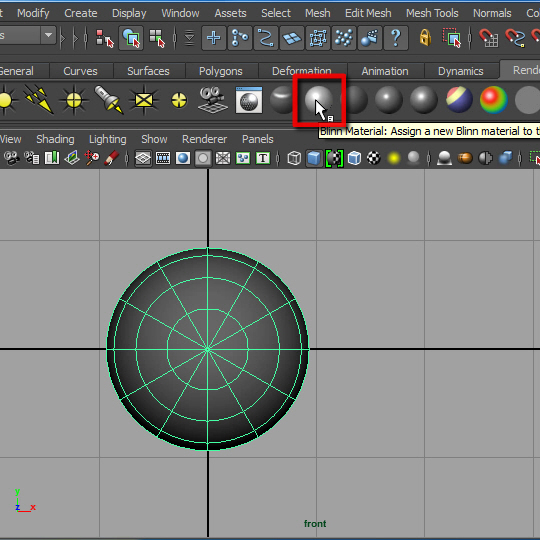
Task: Click the padlock lock selection icon
Action: pos(425,38)
